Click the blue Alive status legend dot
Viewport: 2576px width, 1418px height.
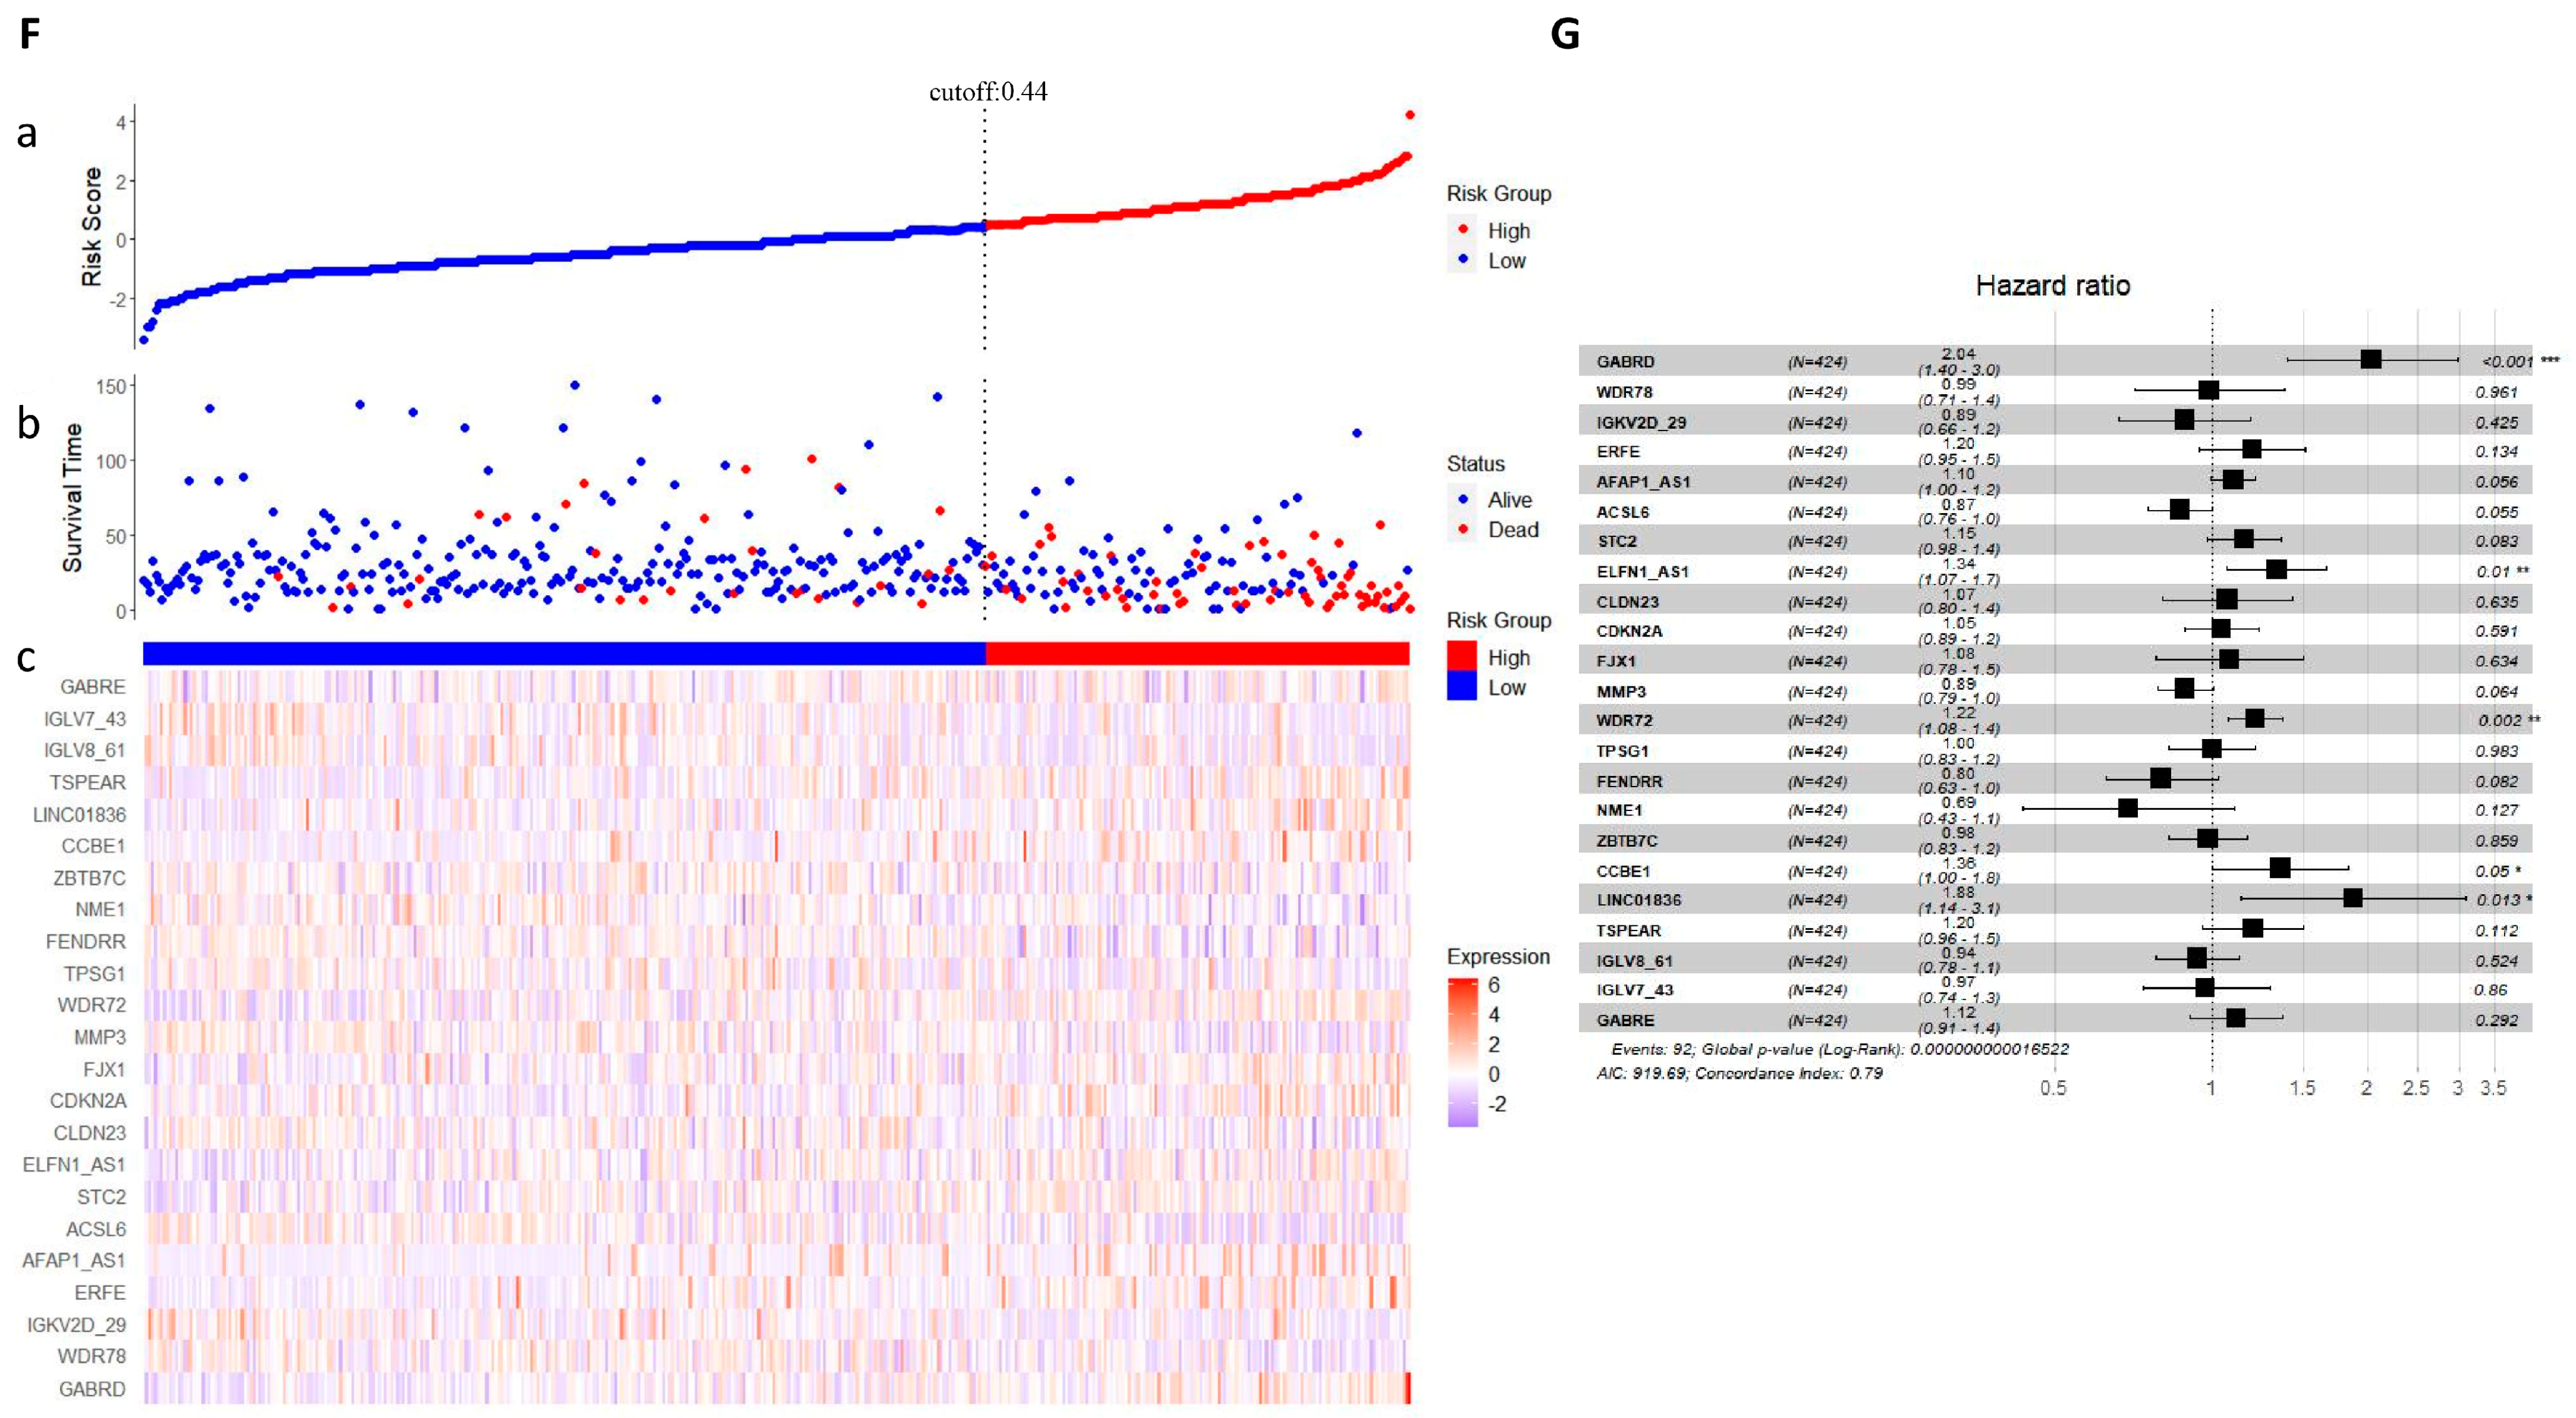pyautogui.click(x=1463, y=499)
